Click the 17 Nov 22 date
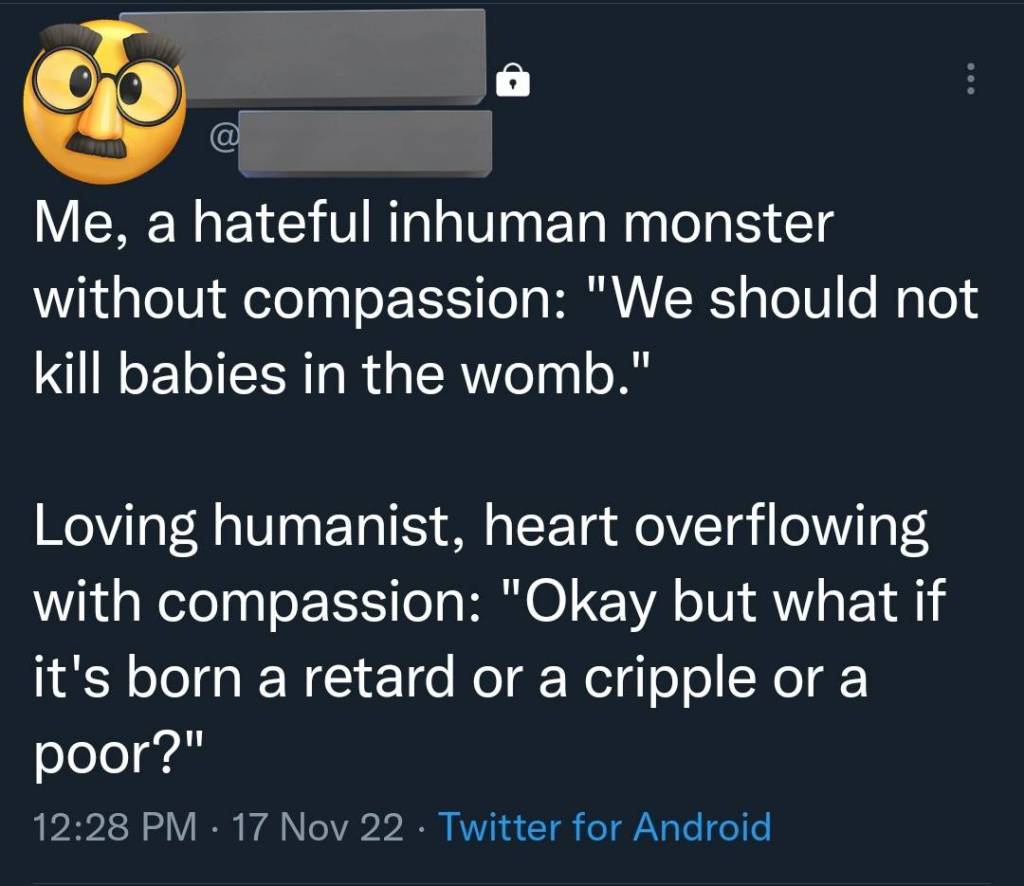This screenshot has width=1024, height=886. 317,827
